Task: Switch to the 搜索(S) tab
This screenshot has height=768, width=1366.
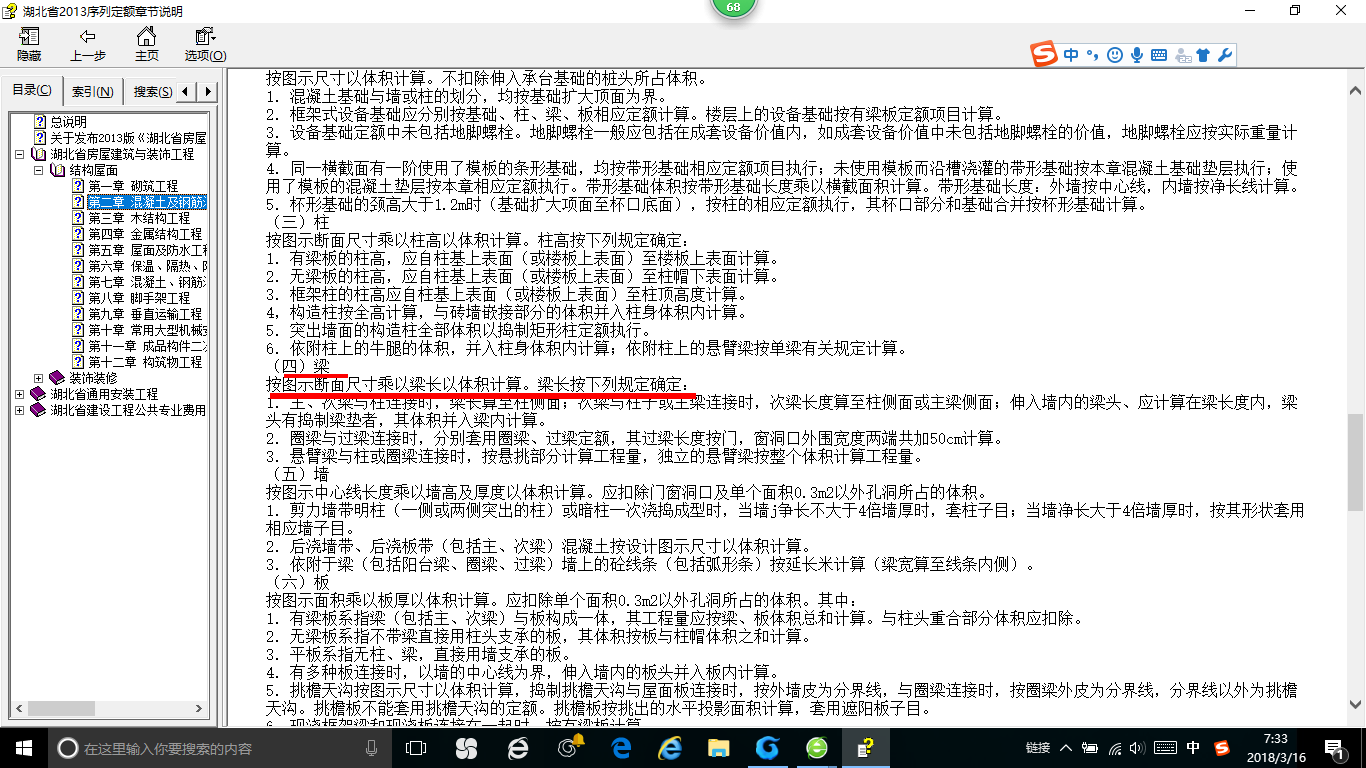Action: [x=151, y=91]
